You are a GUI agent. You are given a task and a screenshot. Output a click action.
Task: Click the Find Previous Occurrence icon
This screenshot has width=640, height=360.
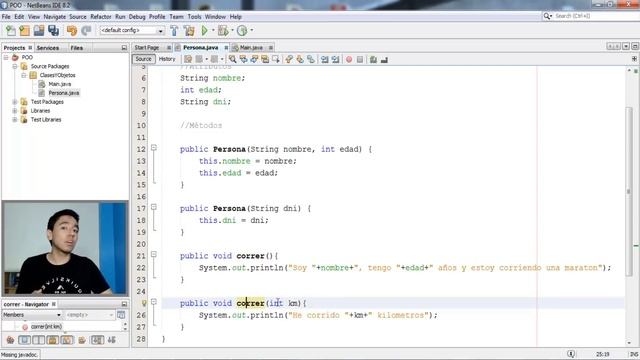coord(243,60)
